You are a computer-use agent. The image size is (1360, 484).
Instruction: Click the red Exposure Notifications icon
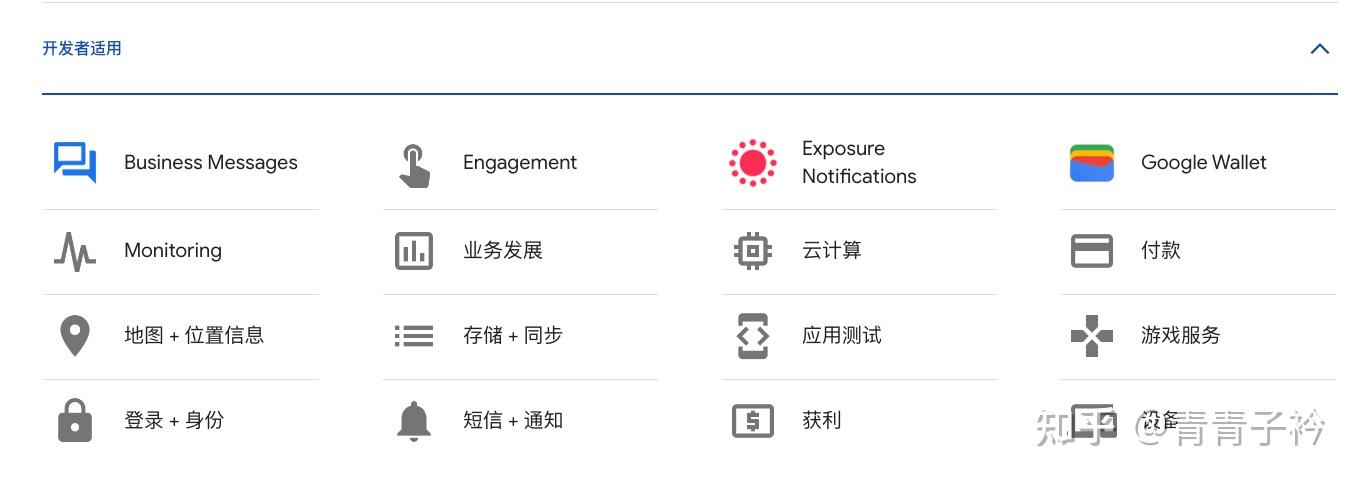pyautogui.click(x=752, y=162)
